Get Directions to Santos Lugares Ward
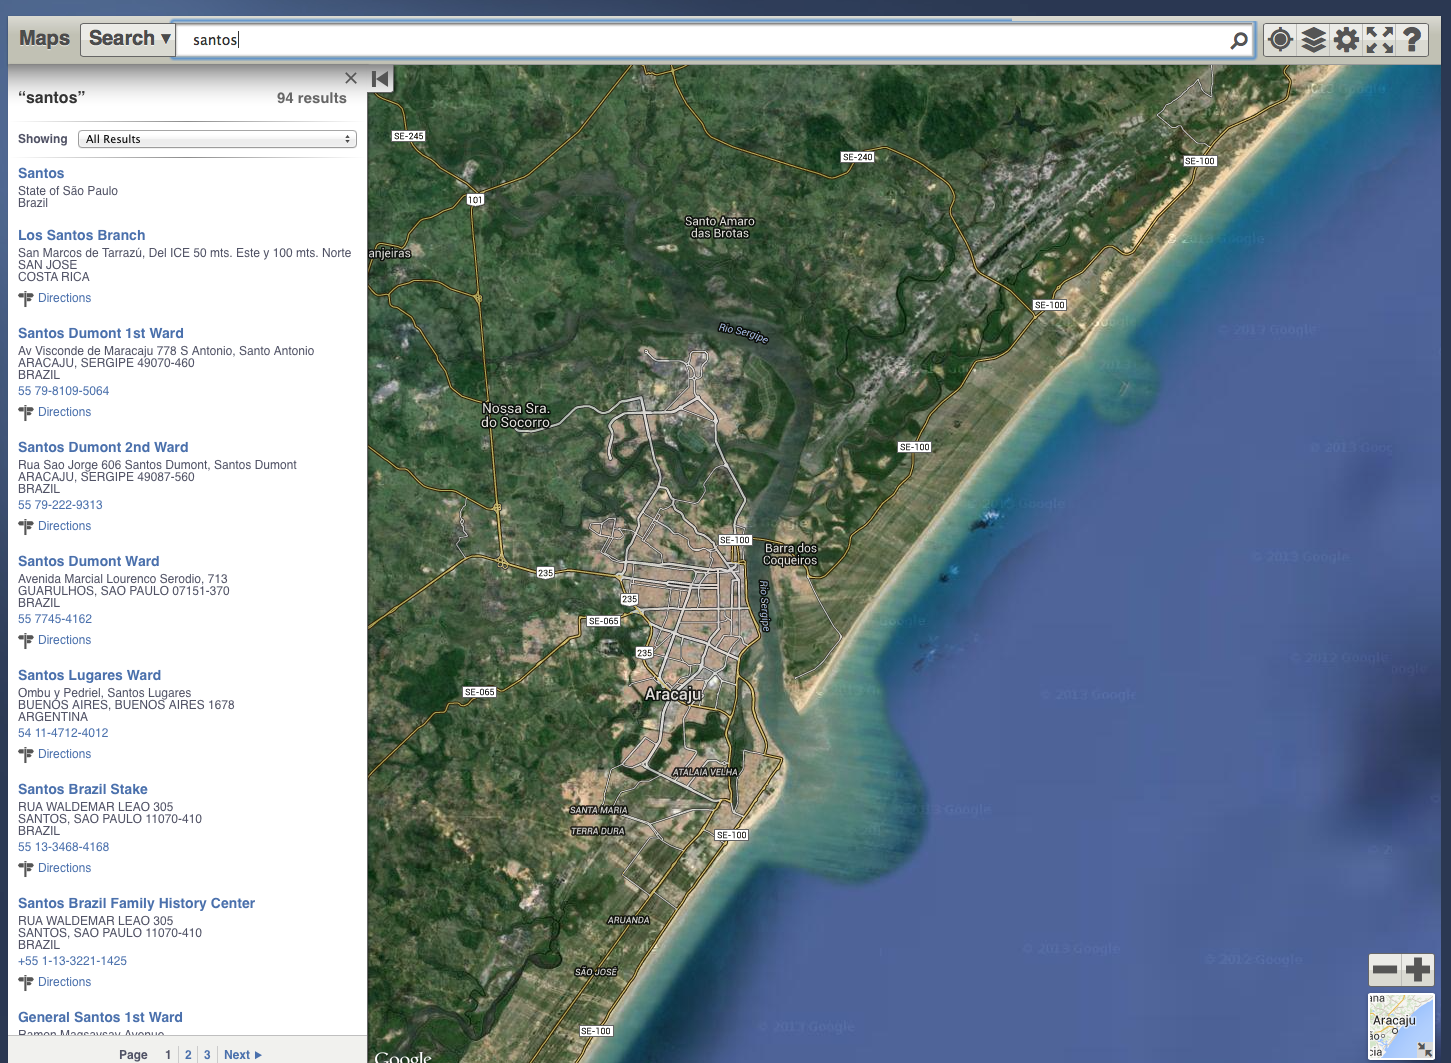The image size is (1451, 1063). pos(64,754)
